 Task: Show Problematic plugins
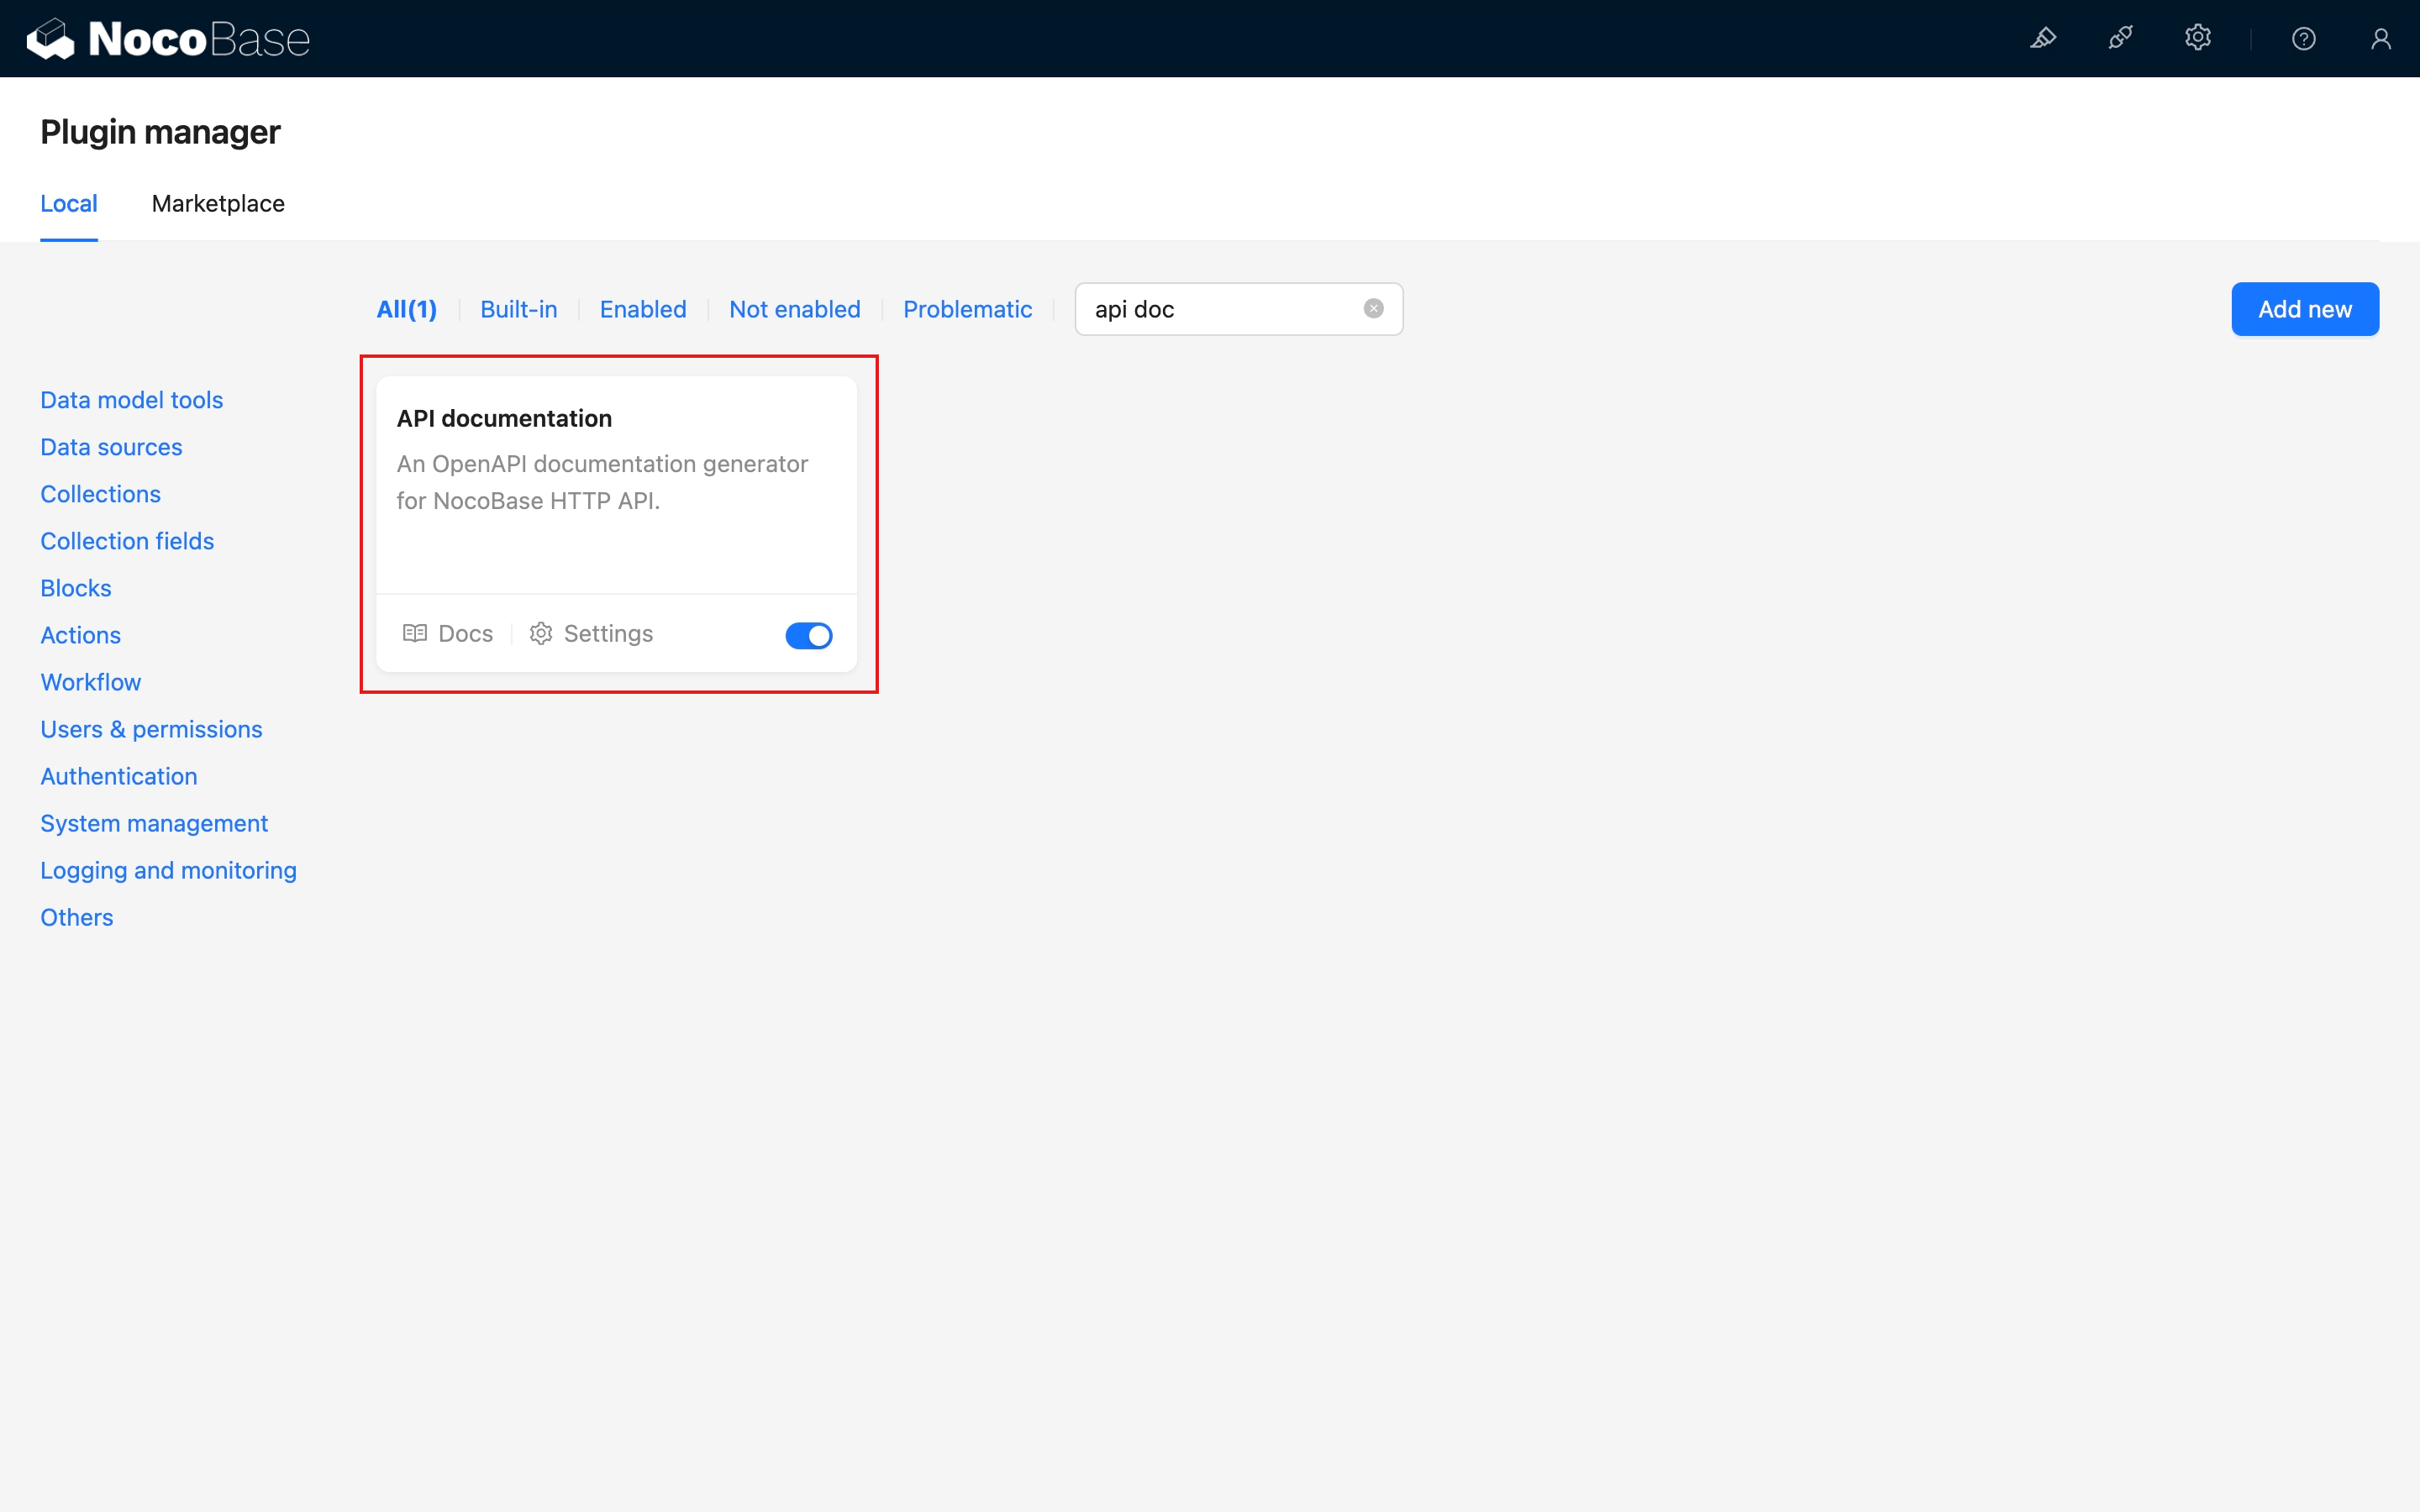click(x=967, y=309)
